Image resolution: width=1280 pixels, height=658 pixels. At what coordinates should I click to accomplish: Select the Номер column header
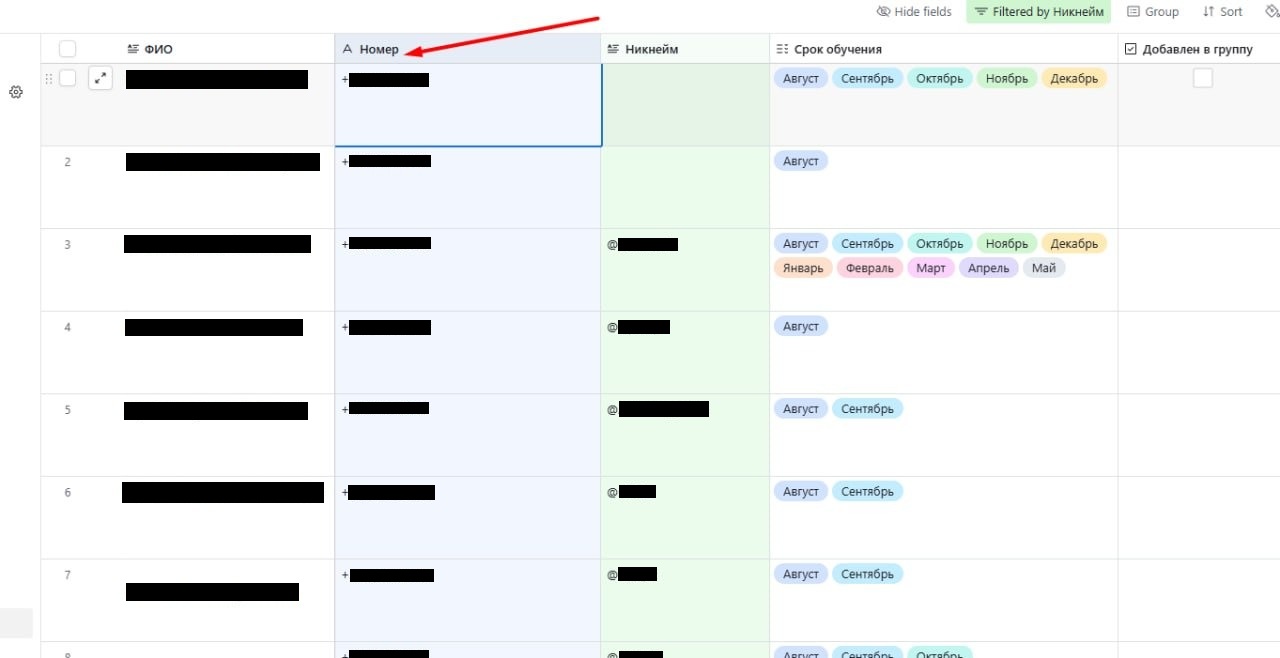pyautogui.click(x=468, y=49)
